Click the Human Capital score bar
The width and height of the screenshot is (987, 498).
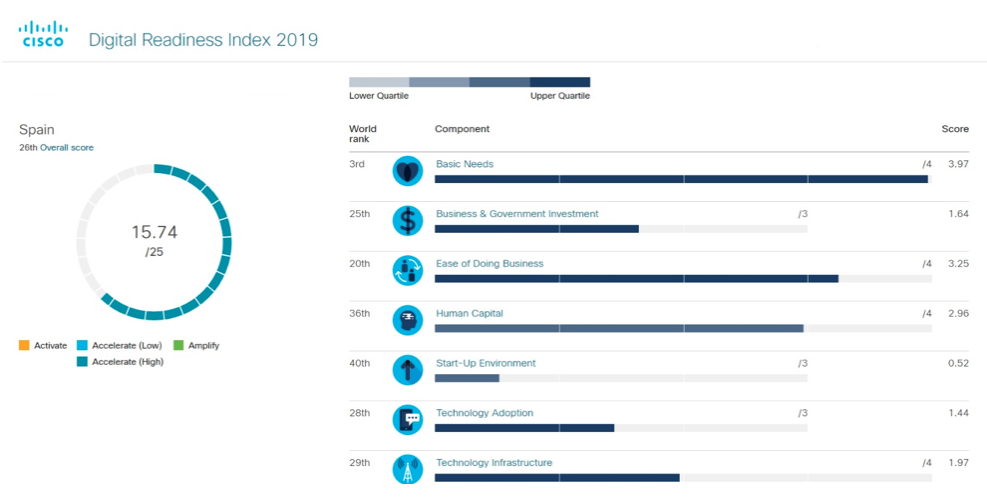click(683, 328)
